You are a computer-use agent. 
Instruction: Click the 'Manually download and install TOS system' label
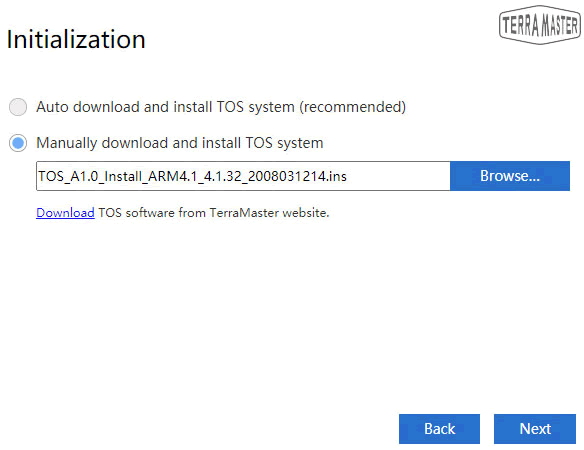click(x=180, y=143)
